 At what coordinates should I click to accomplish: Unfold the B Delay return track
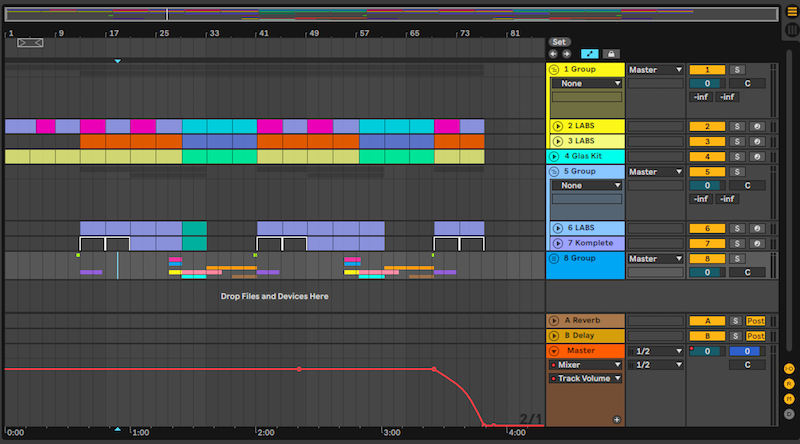pos(554,336)
